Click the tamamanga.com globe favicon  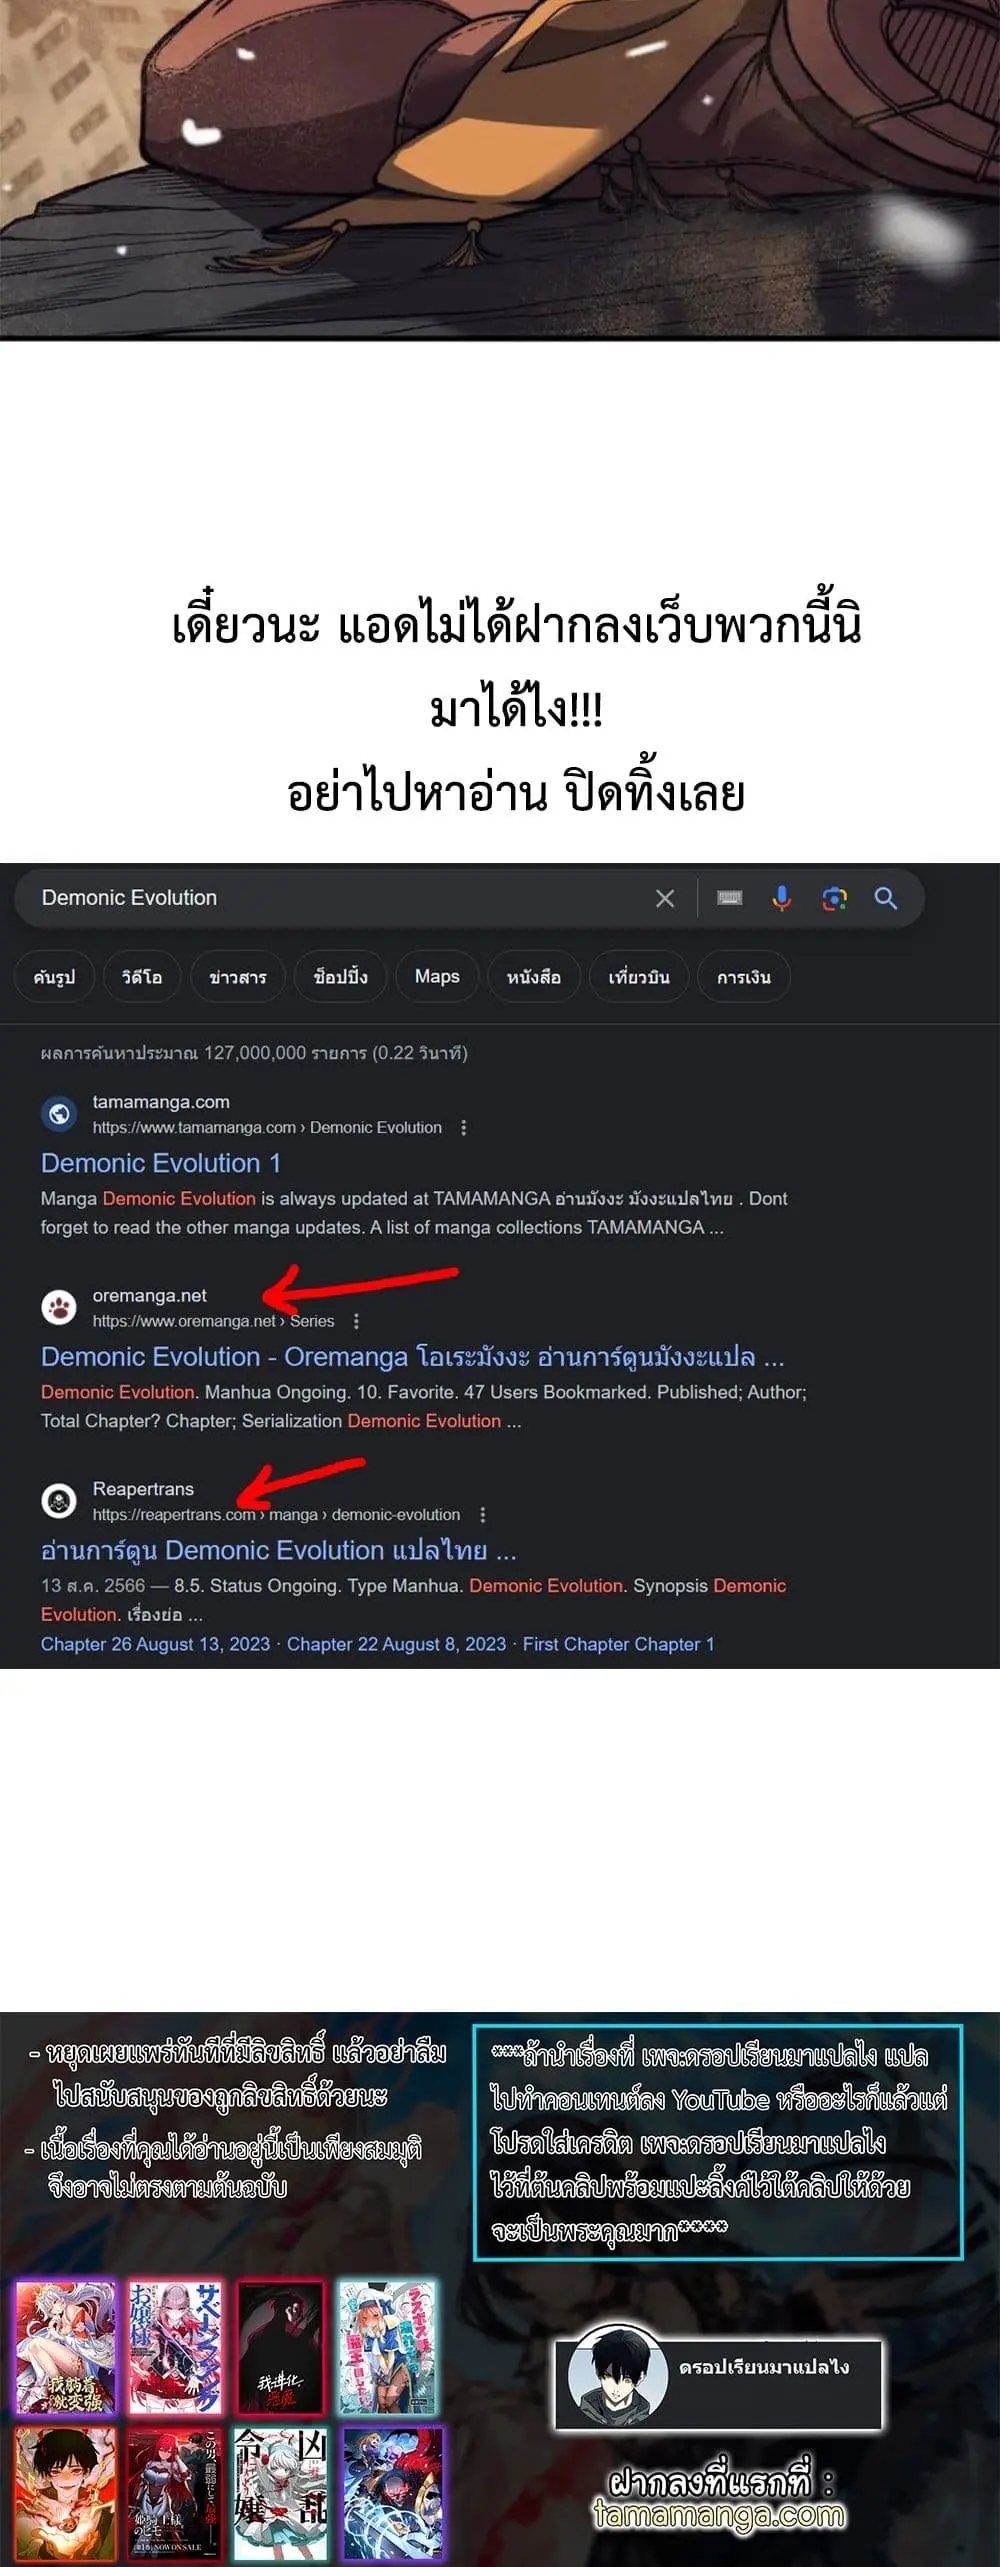pos(59,1113)
